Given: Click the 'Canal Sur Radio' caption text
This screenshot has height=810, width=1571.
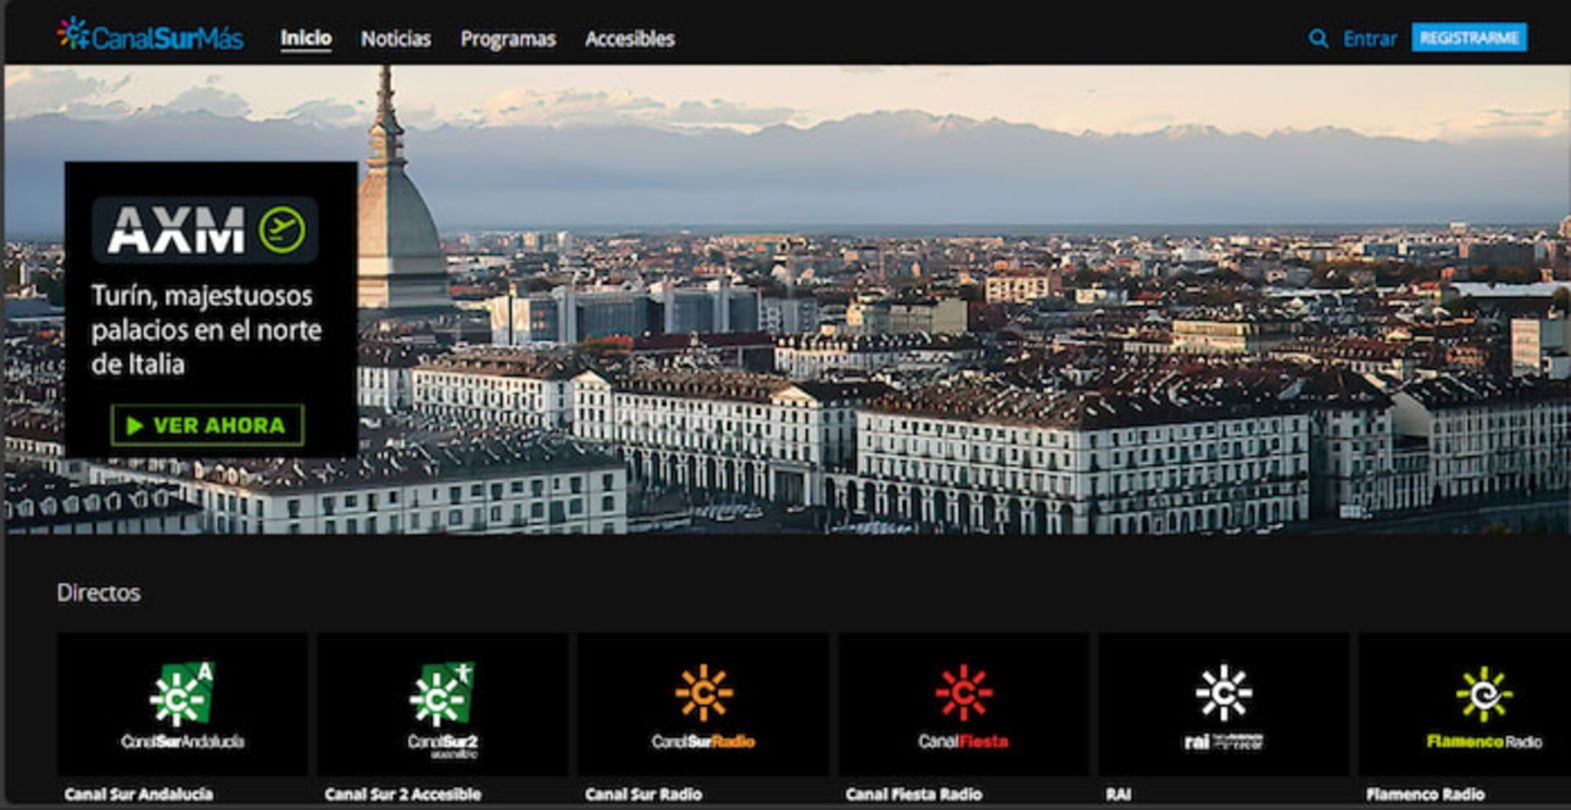Looking at the screenshot, I should coord(644,794).
